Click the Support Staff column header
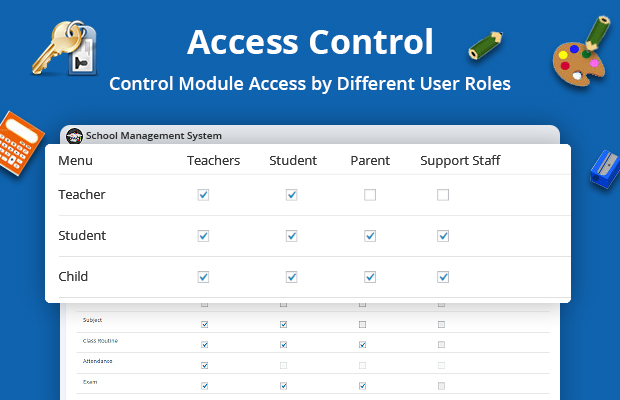 (x=460, y=160)
